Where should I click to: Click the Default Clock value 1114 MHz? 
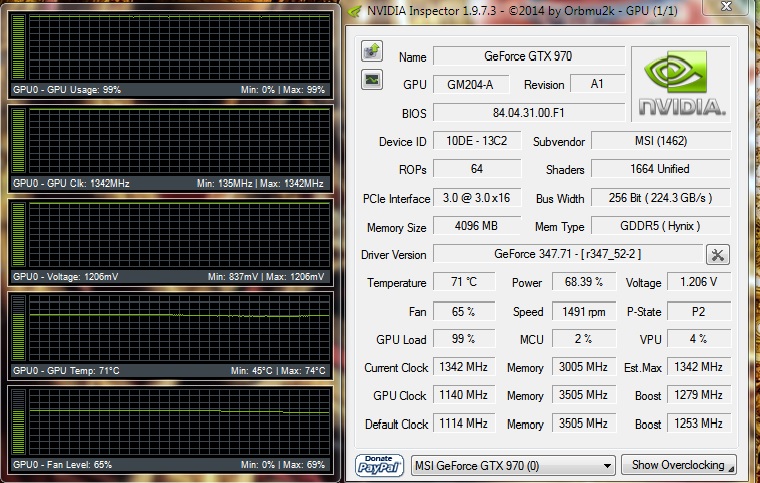click(464, 423)
